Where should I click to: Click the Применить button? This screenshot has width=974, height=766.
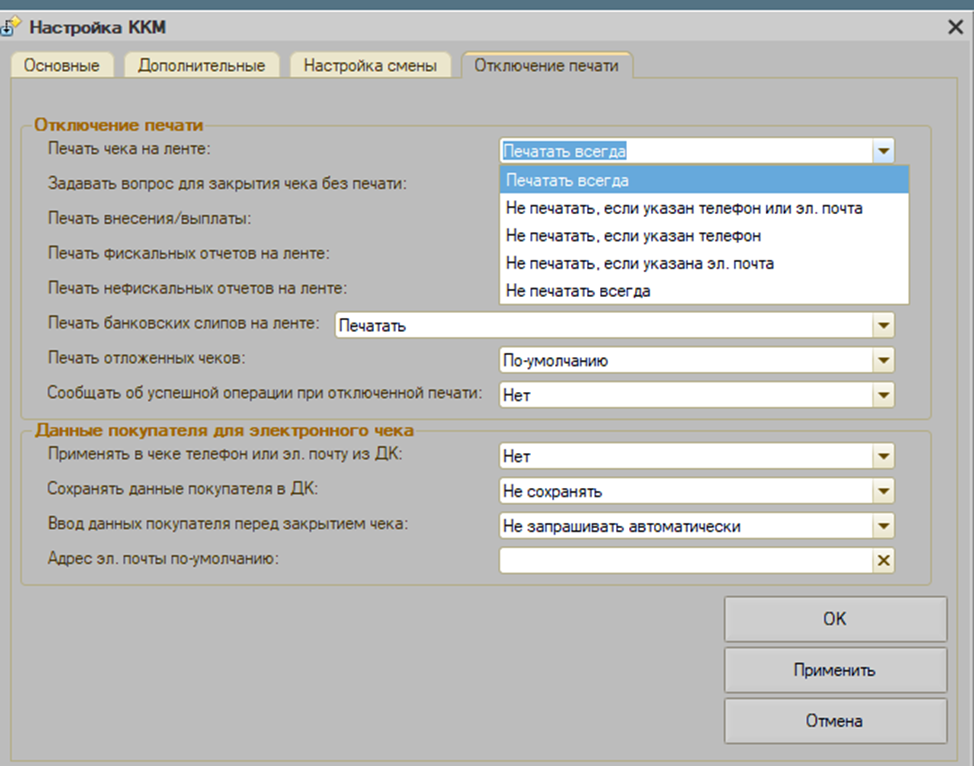[835, 670]
